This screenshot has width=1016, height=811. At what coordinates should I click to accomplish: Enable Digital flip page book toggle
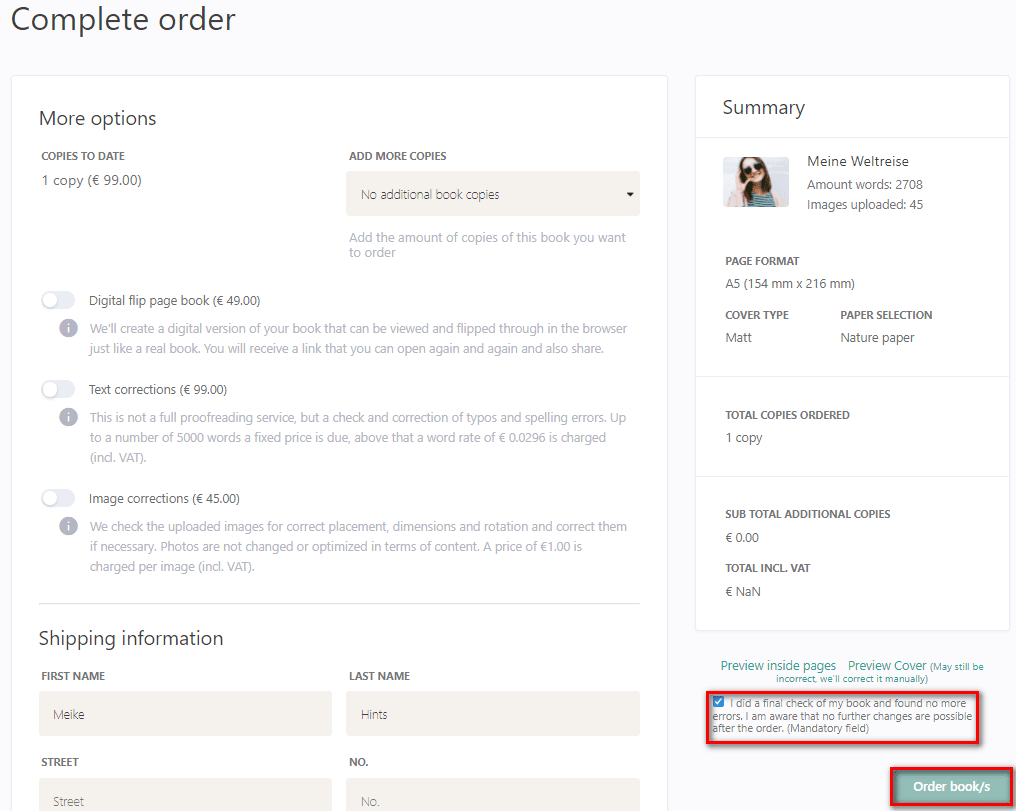(58, 301)
